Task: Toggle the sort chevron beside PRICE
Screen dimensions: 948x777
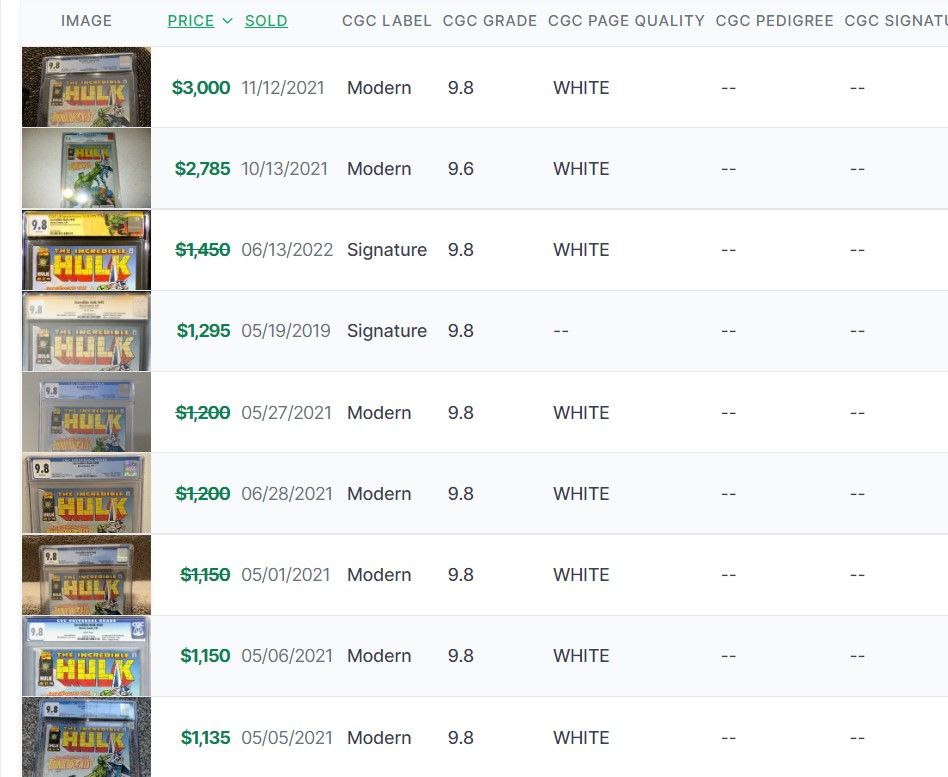Action: [227, 21]
